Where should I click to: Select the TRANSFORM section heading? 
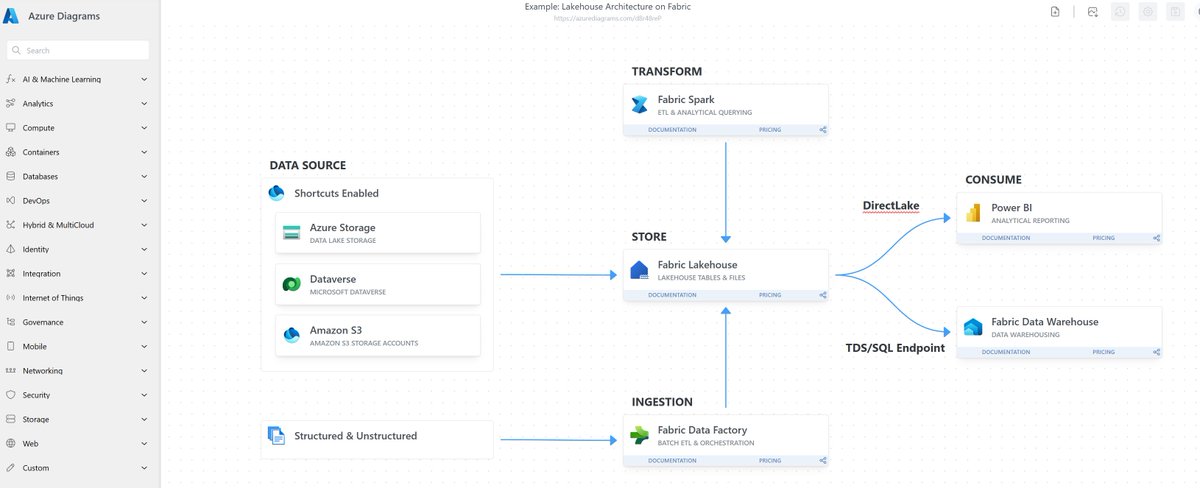pyautogui.click(x=667, y=71)
